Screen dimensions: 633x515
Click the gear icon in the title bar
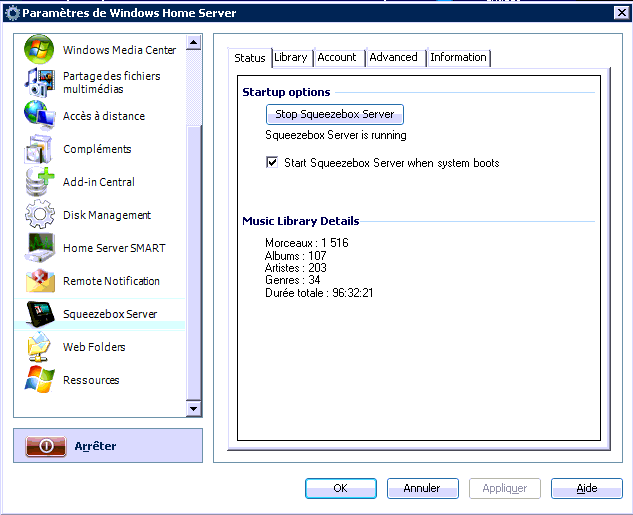tap(12, 13)
